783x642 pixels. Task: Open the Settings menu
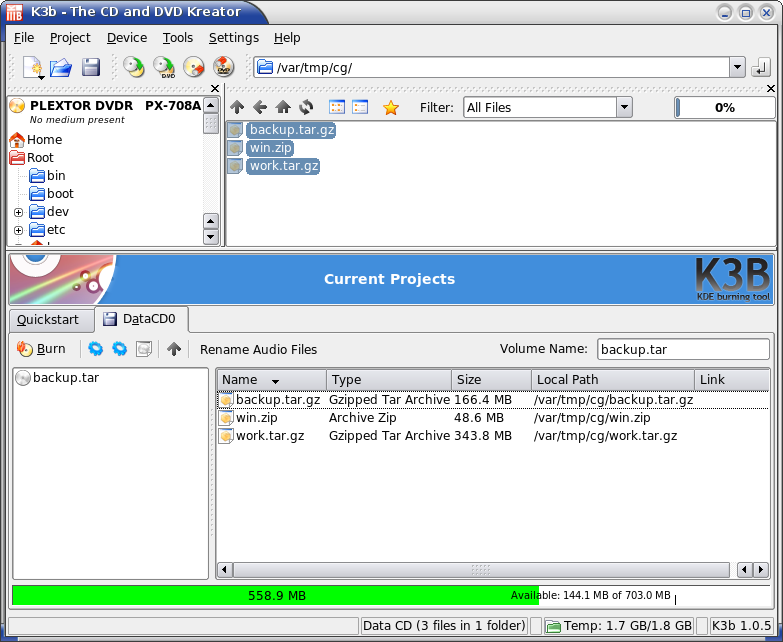coord(234,38)
